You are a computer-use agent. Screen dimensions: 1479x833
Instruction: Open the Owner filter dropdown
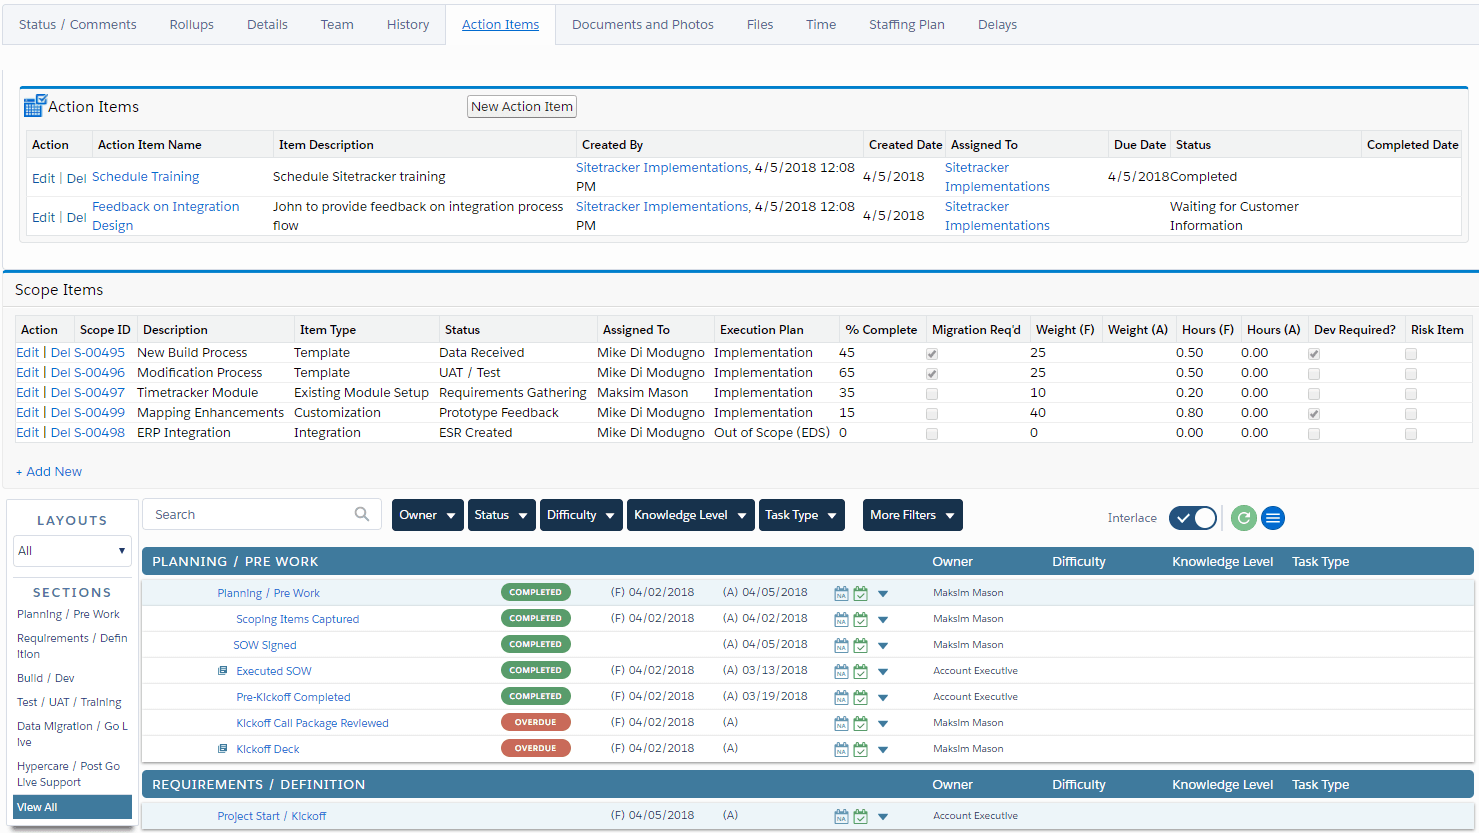(427, 514)
